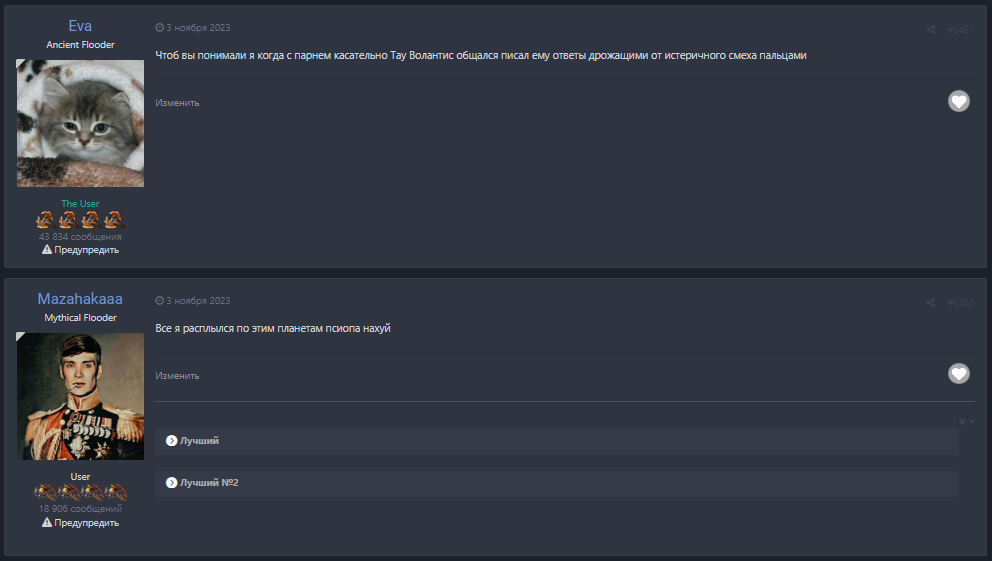
Task: Click Eva's kitten avatar
Action: pyautogui.click(x=80, y=123)
